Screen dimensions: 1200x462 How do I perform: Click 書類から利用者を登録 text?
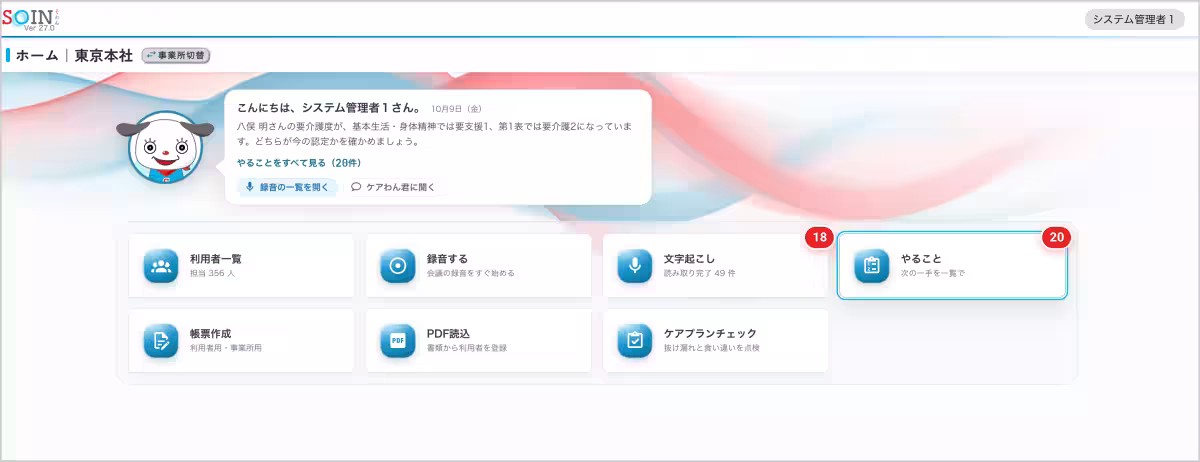(467, 348)
